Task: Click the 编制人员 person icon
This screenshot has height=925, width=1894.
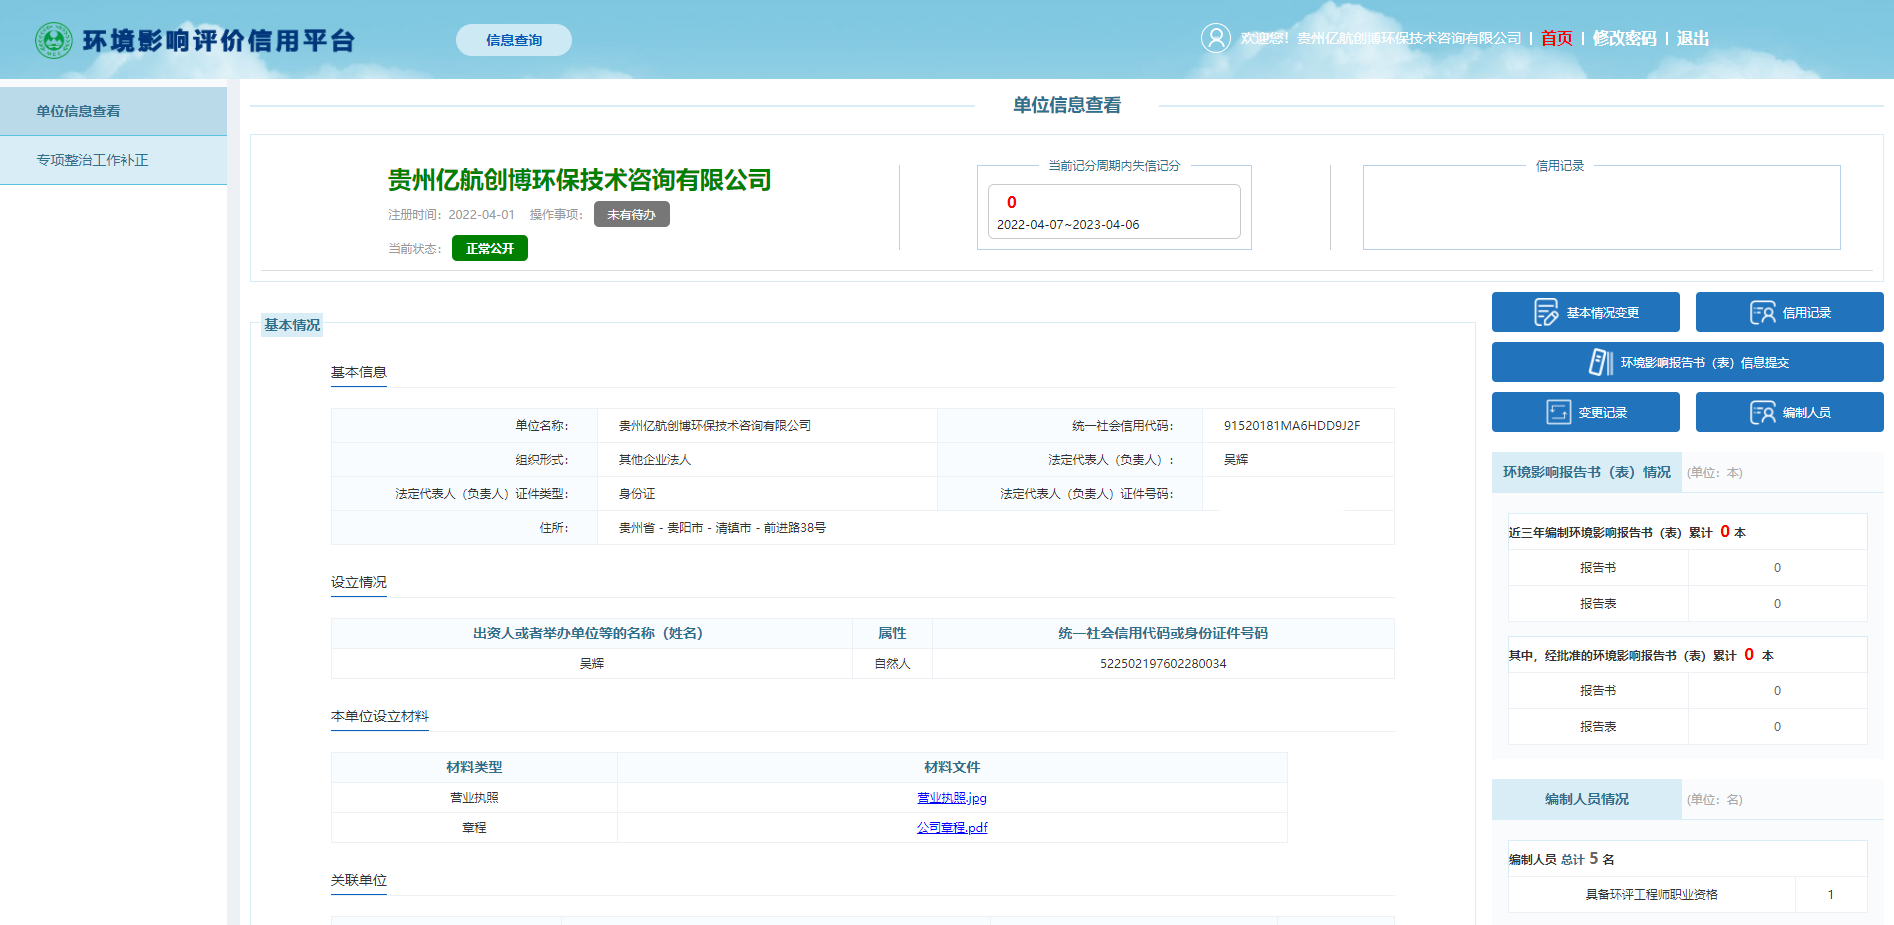Action: [x=1762, y=412]
